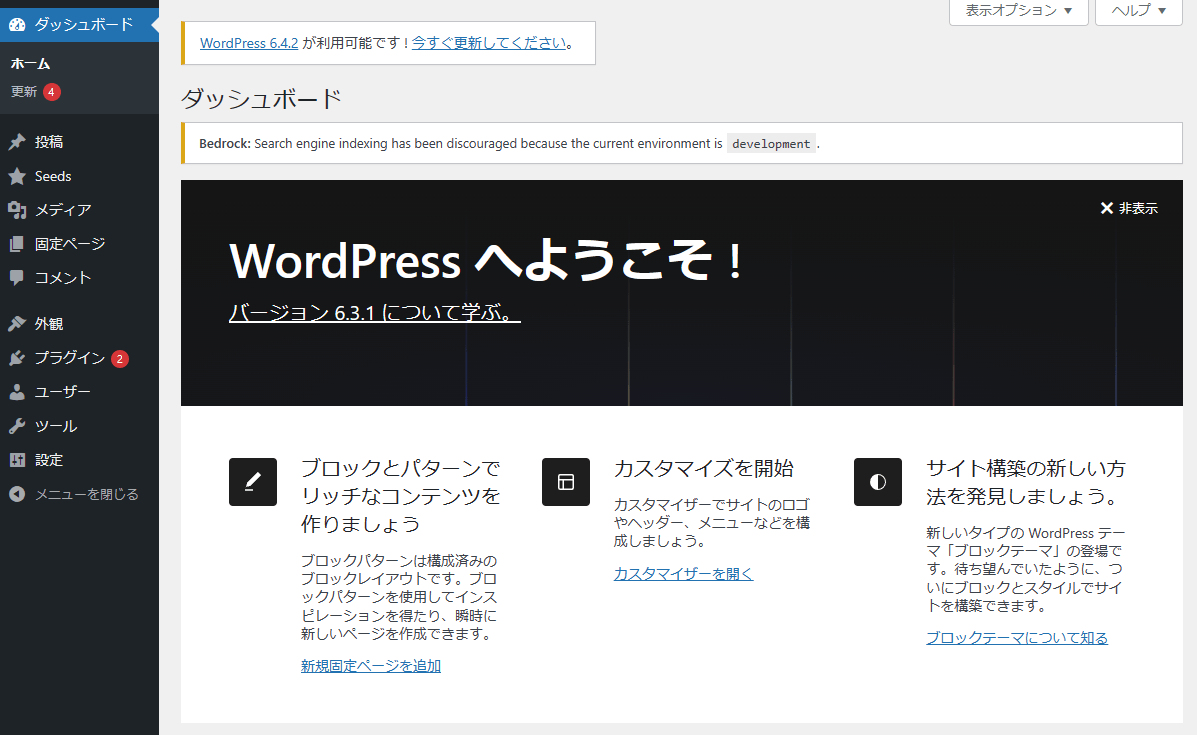Image resolution: width=1197 pixels, height=735 pixels.
Task: Click the カスタマイザーを開く link
Action: (x=683, y=573)
